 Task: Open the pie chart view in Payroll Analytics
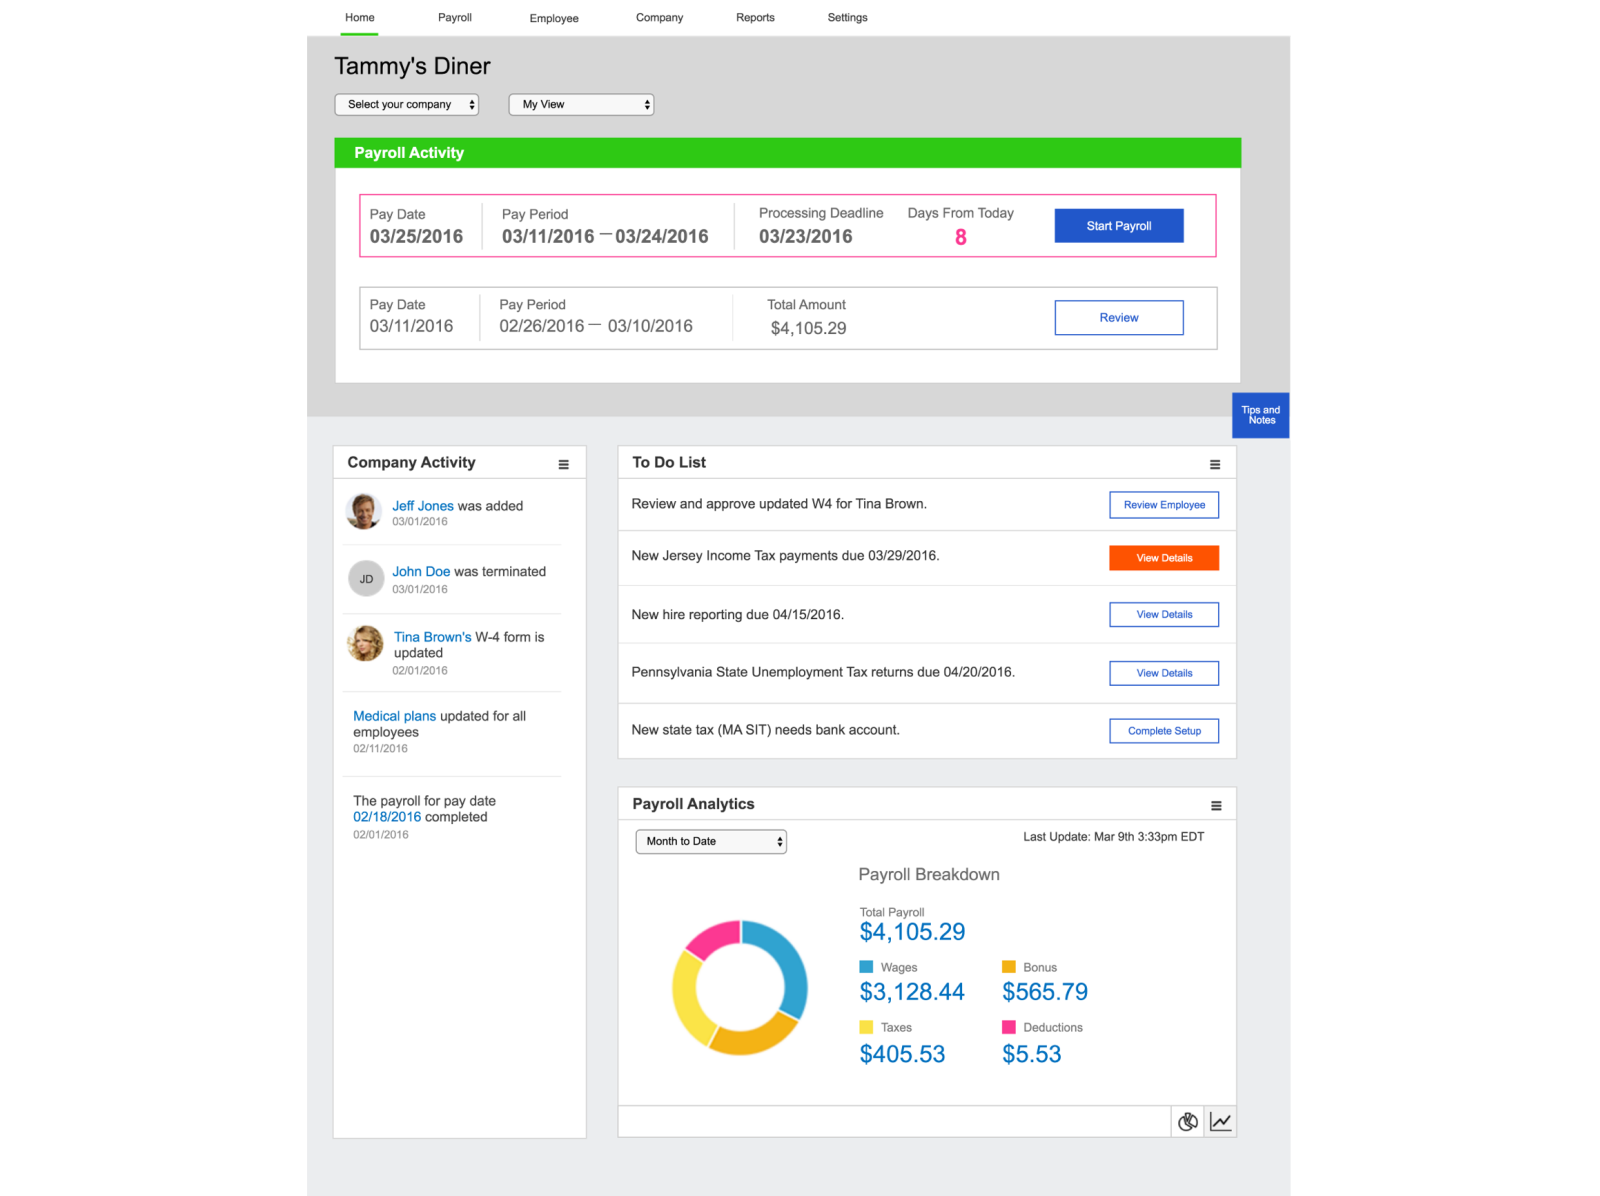pos(1187,1121)
